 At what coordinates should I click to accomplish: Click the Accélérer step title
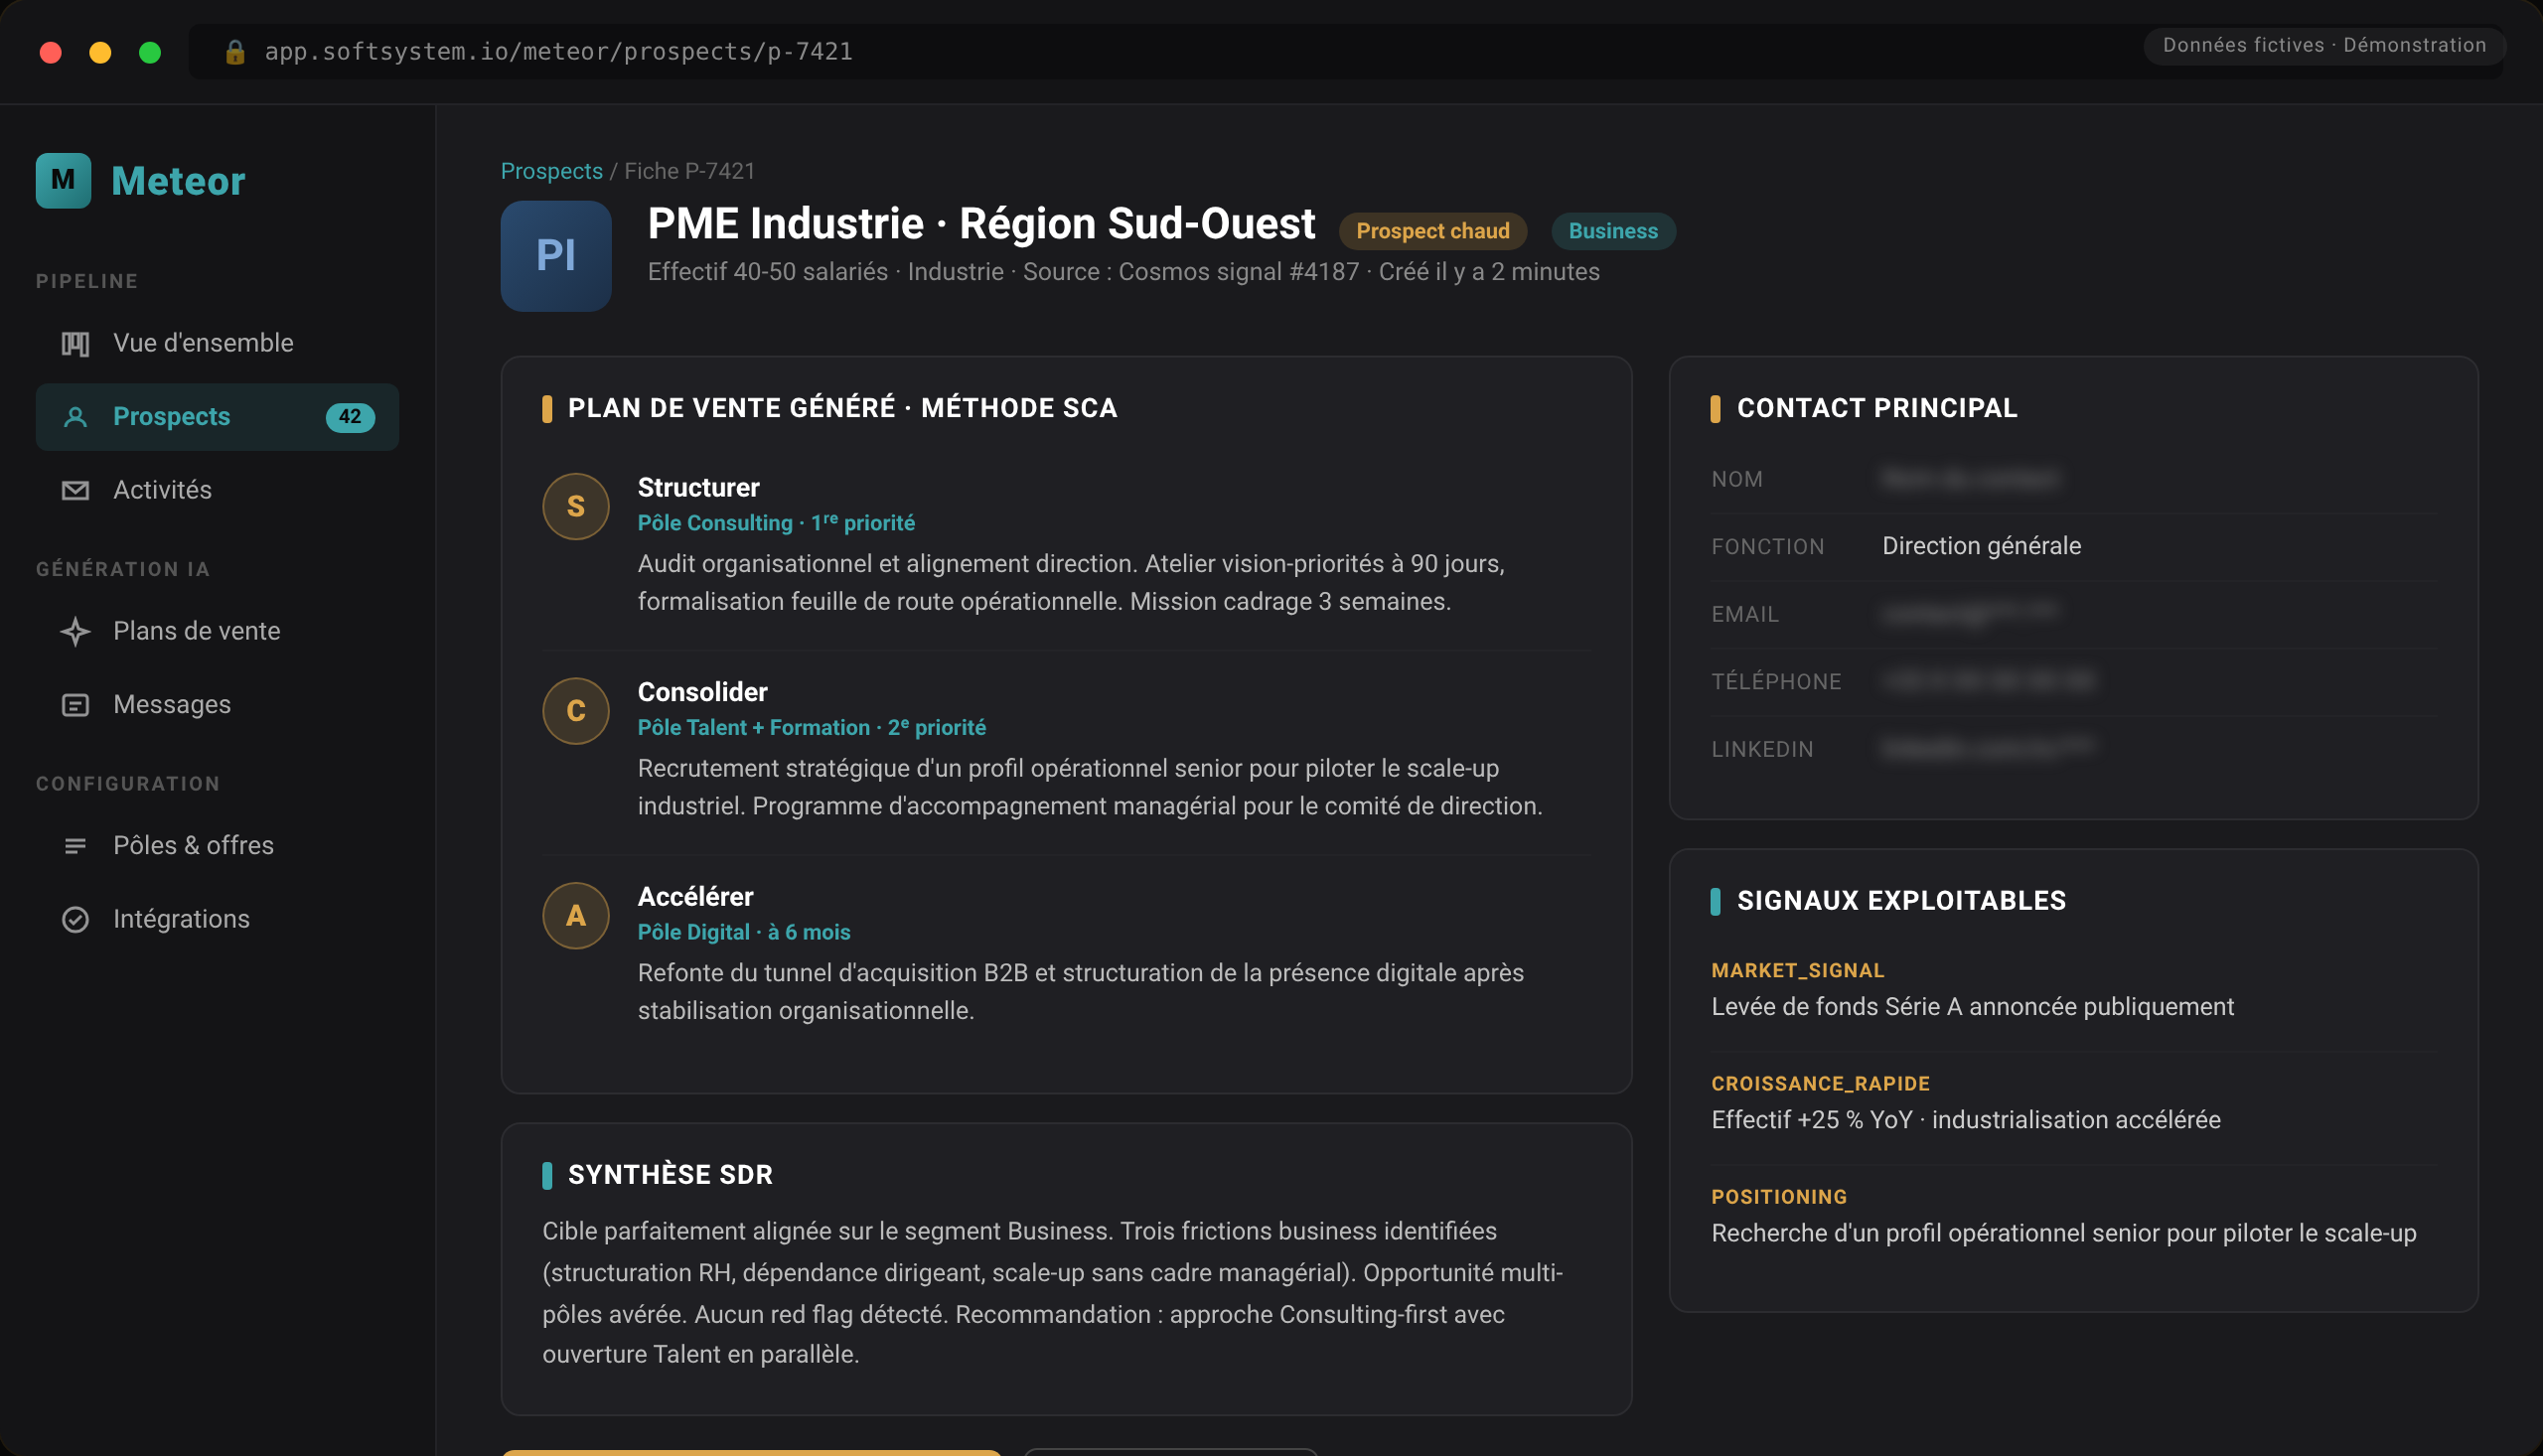coord(695,897)
